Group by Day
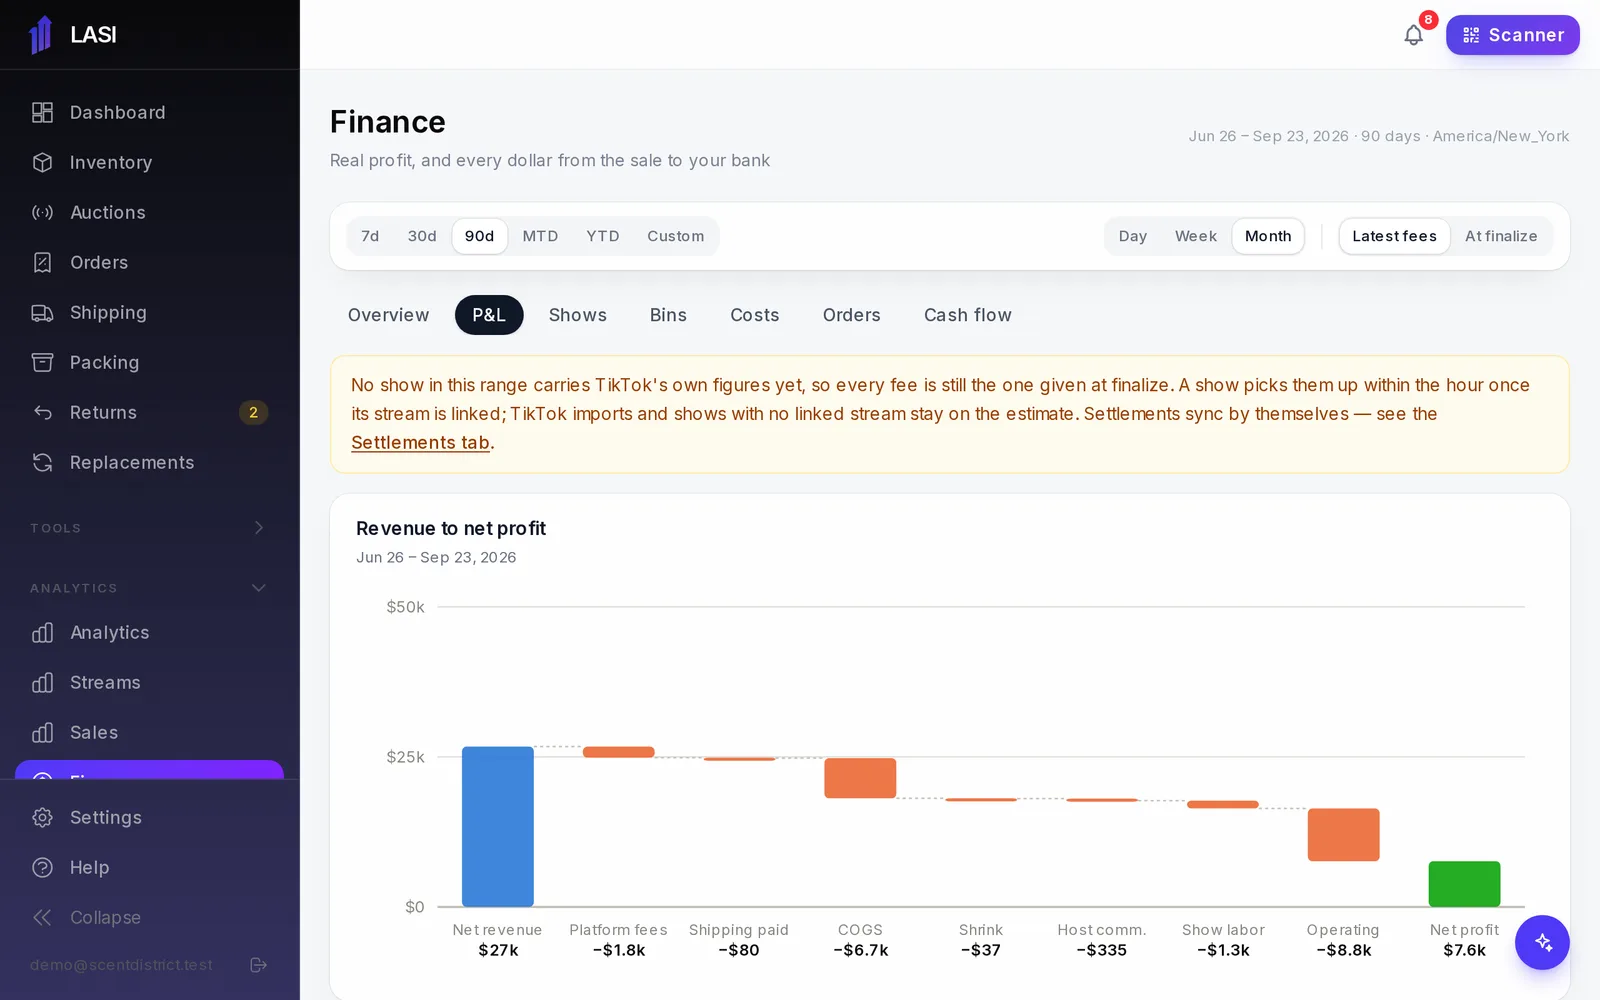Viewport: 1600px width, 1000px height. (x=1133, y=236)
